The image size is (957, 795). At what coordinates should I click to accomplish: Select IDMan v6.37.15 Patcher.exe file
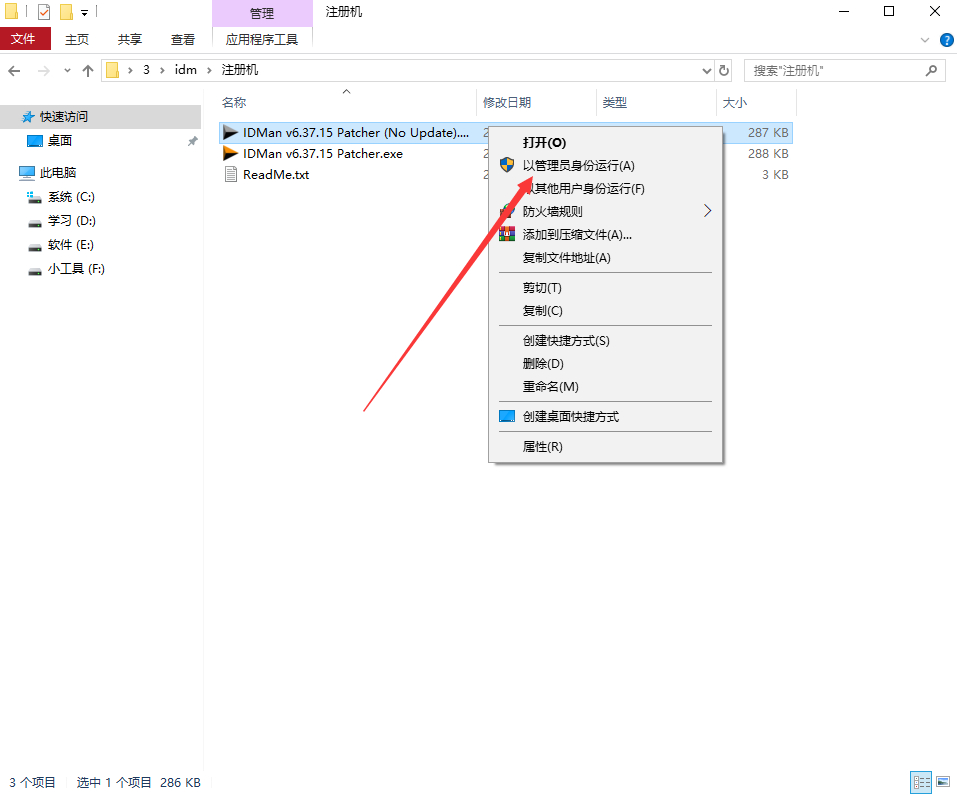coord(323,154)
